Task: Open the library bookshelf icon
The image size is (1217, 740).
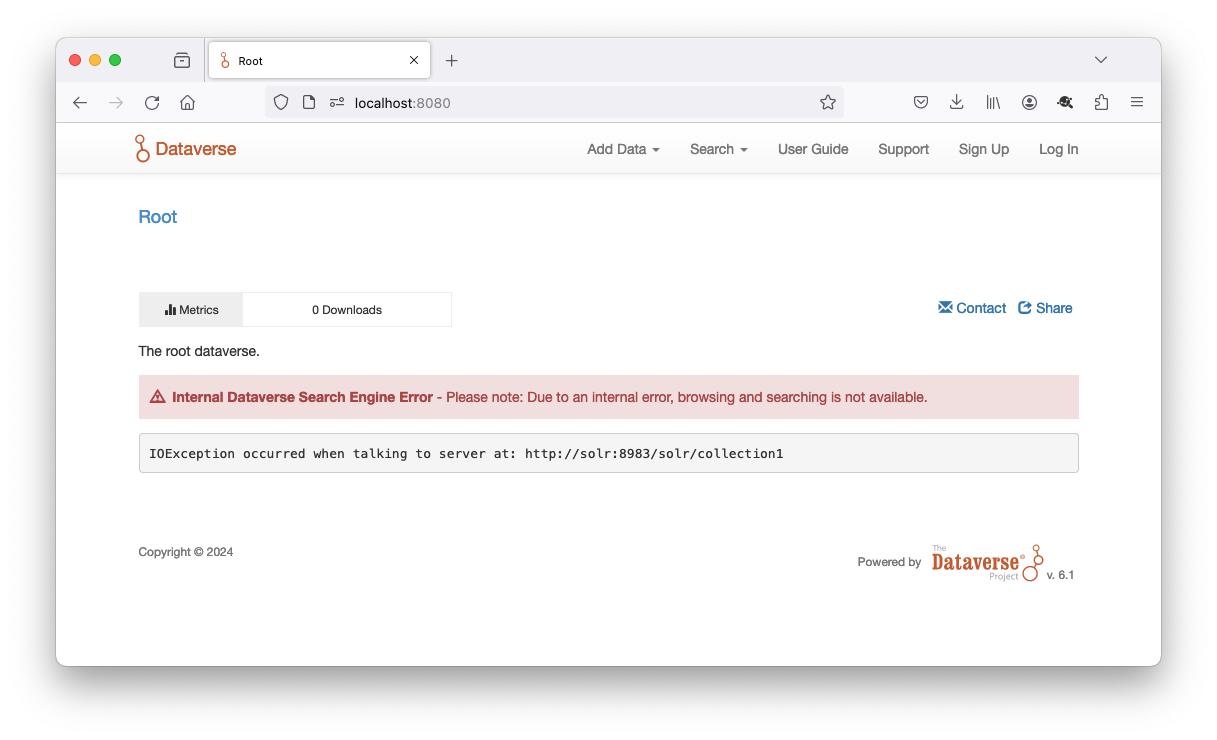Action: (993, 102)
